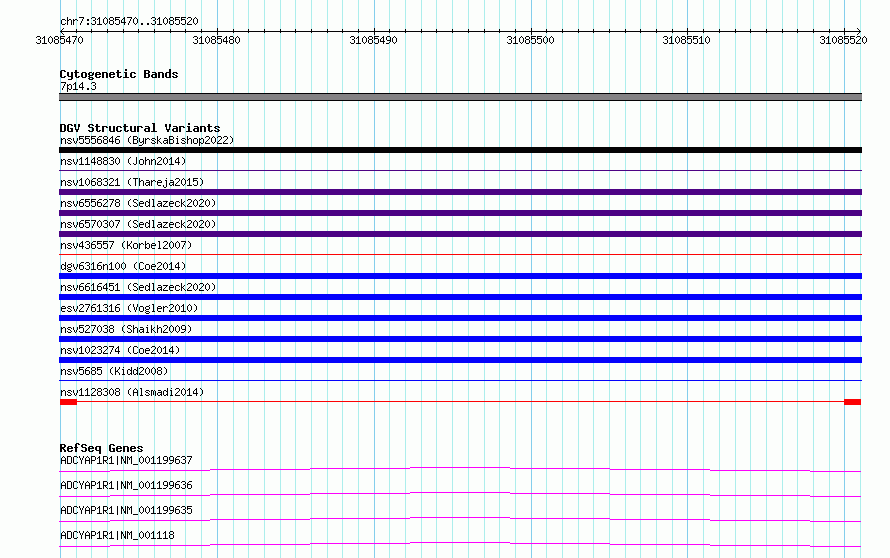Open variant nsv6570307 (Sedlazeck2020)
890x558 pixels.
pyautogui.click(x=138, y=224)
